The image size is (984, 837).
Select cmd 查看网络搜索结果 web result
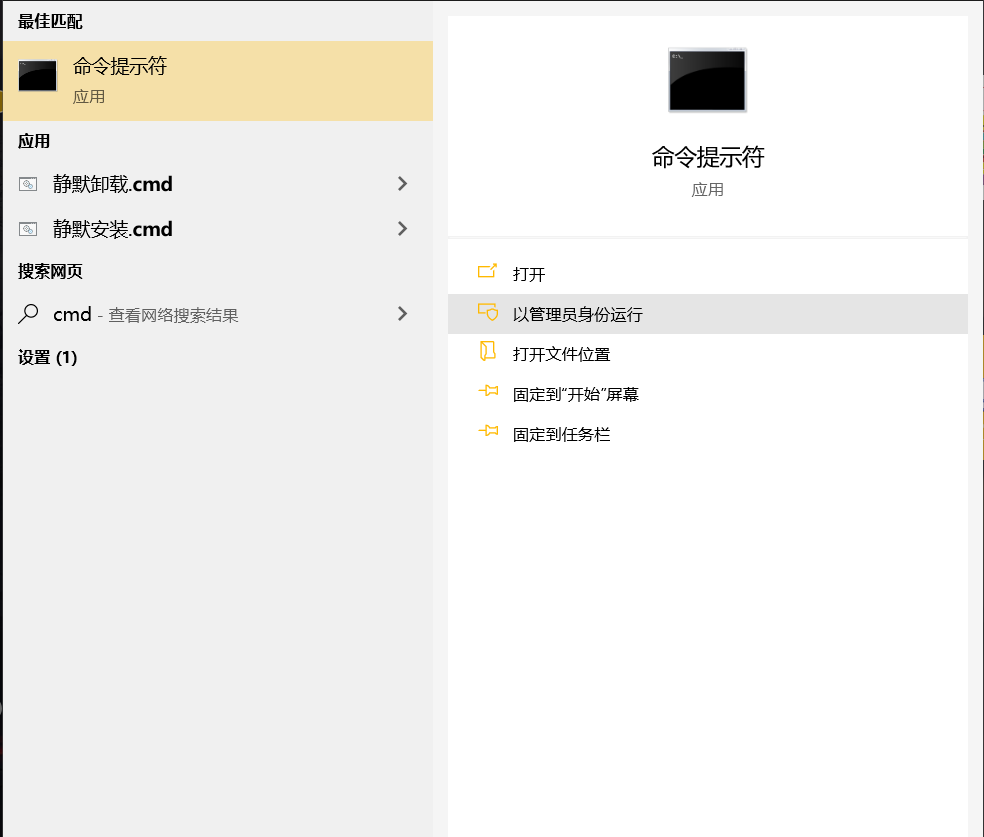[x=218, y=314]
